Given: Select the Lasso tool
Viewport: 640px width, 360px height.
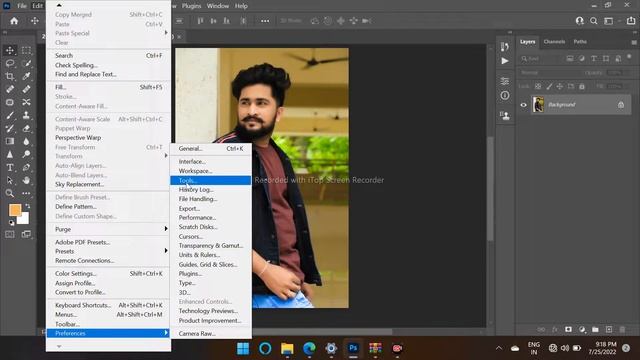Looking at the screenshot, I should [10, 63].
